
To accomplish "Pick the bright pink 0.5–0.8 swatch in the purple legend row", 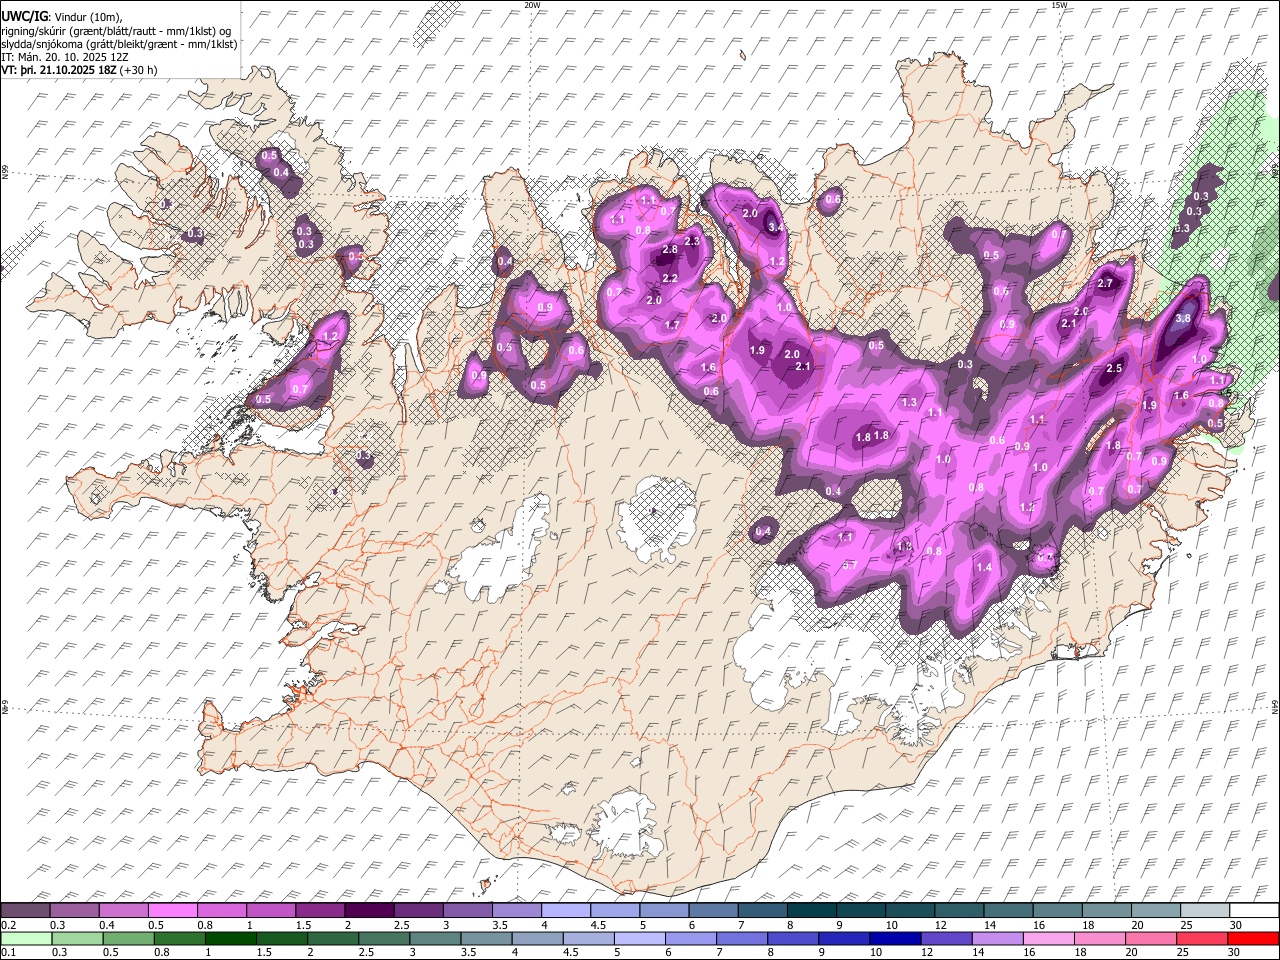I will [x=173, y=911].
